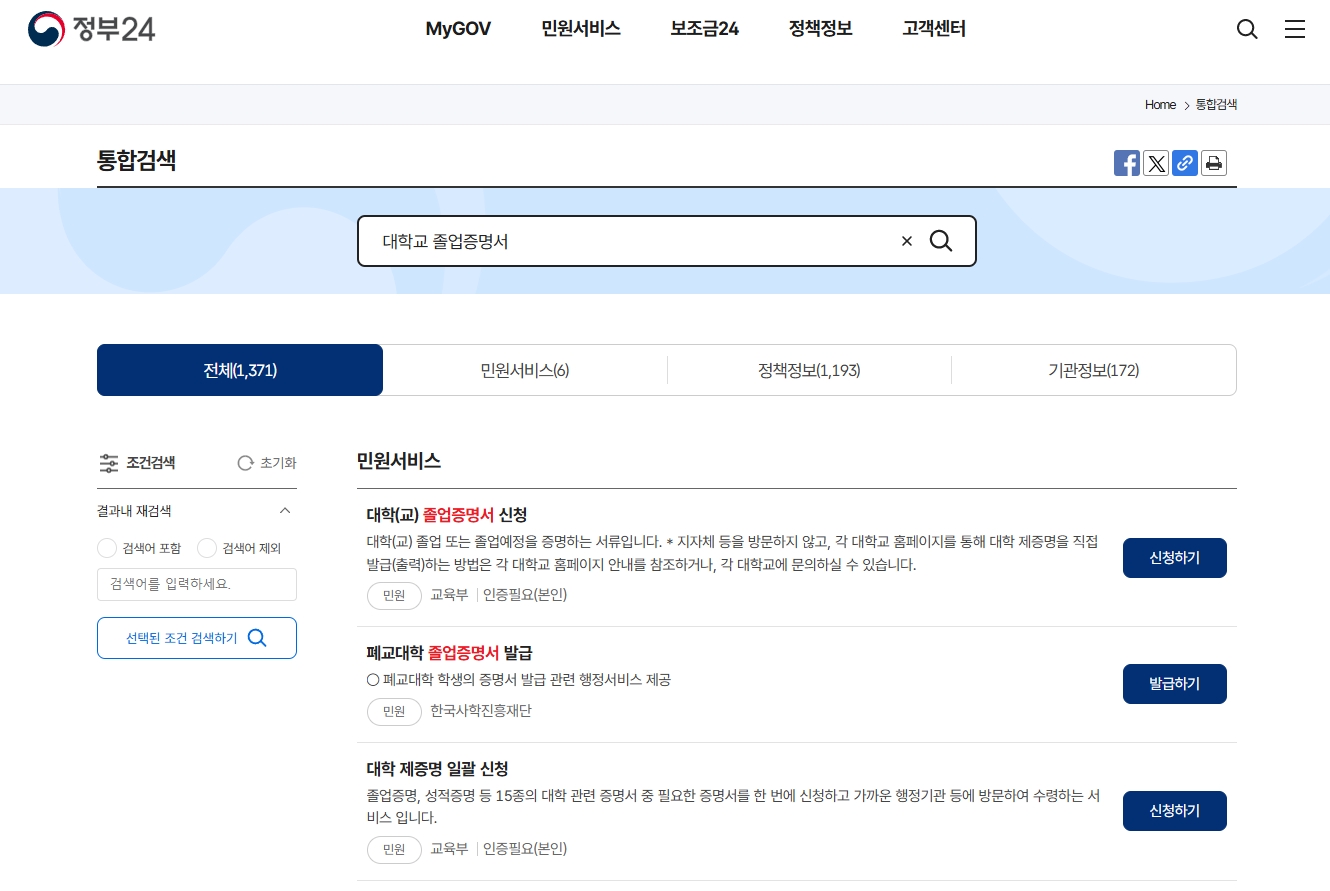Clear the search field with the × icon
The image size is (1330, 891).
pos(906,240)
